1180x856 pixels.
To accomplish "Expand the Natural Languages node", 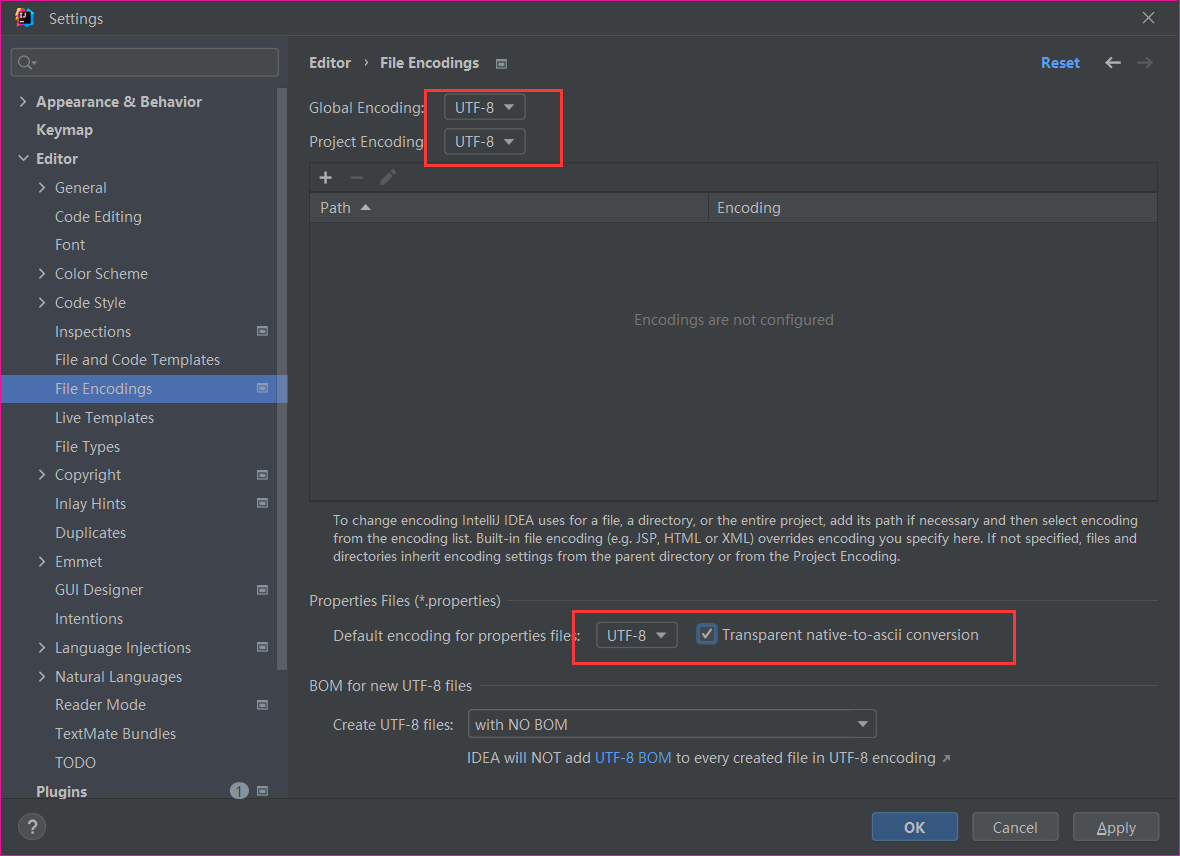I will click(42, 676).
